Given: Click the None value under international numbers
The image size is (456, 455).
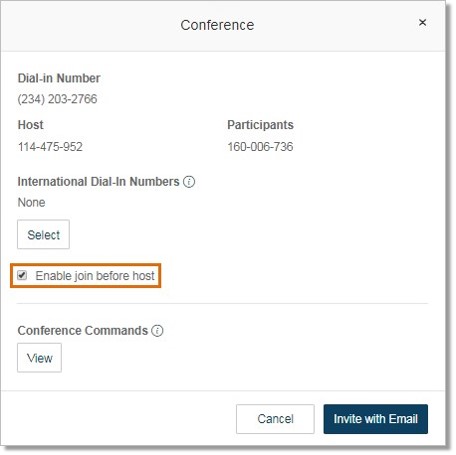Looking at the screenshot, I should [x=31, y=202].
